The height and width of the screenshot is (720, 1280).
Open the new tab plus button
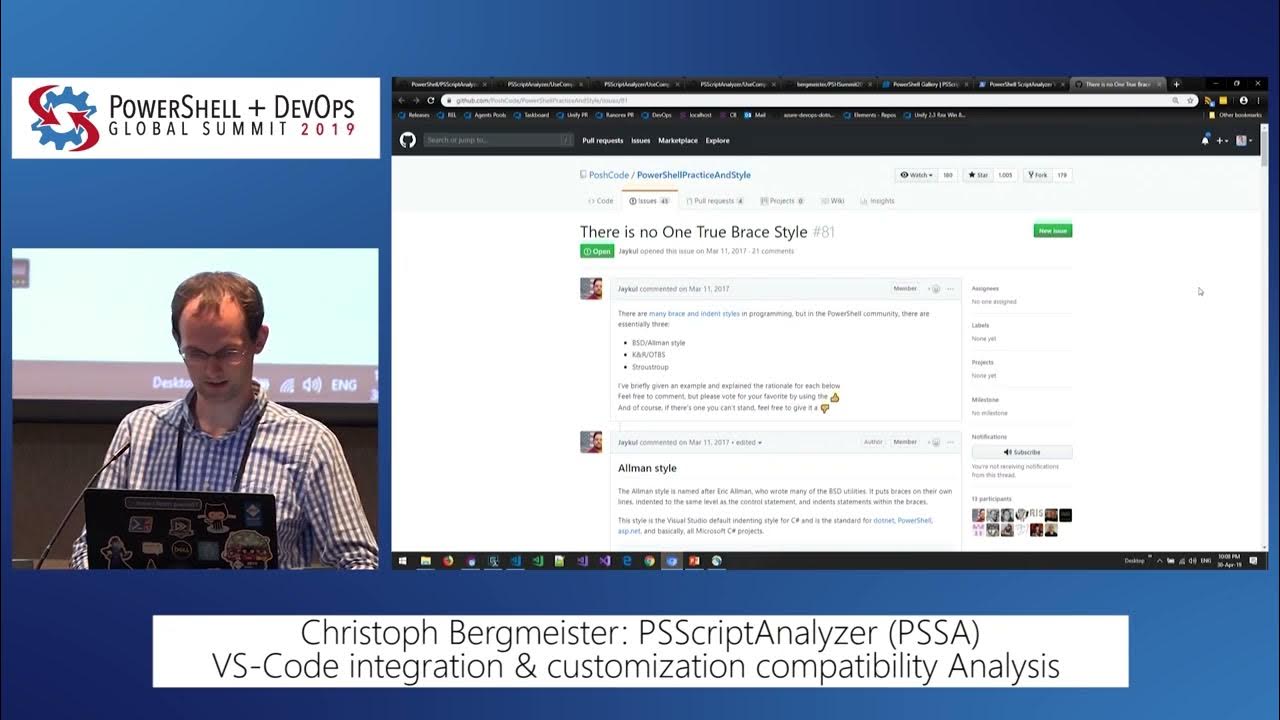(x=1176, y=84)
